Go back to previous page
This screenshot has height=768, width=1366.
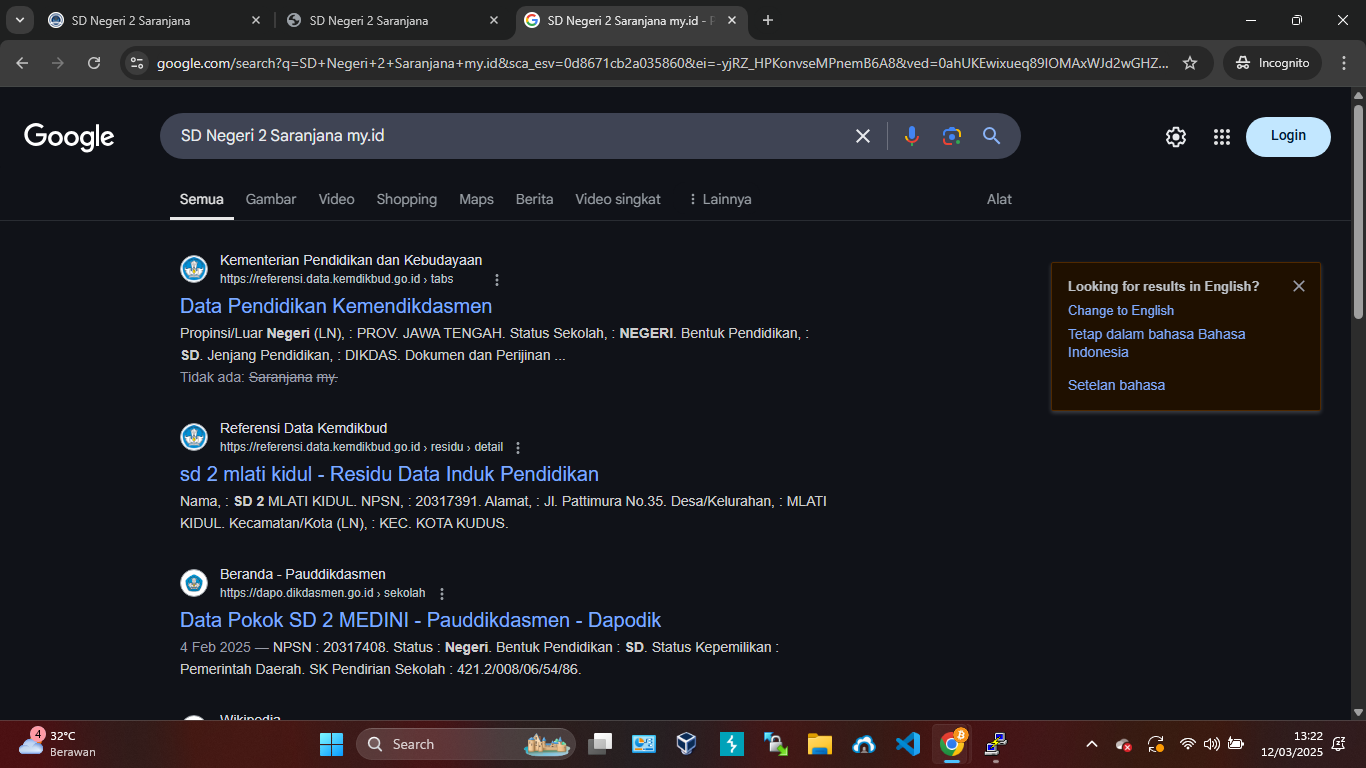pyautogui.click(x=22, y=63)
